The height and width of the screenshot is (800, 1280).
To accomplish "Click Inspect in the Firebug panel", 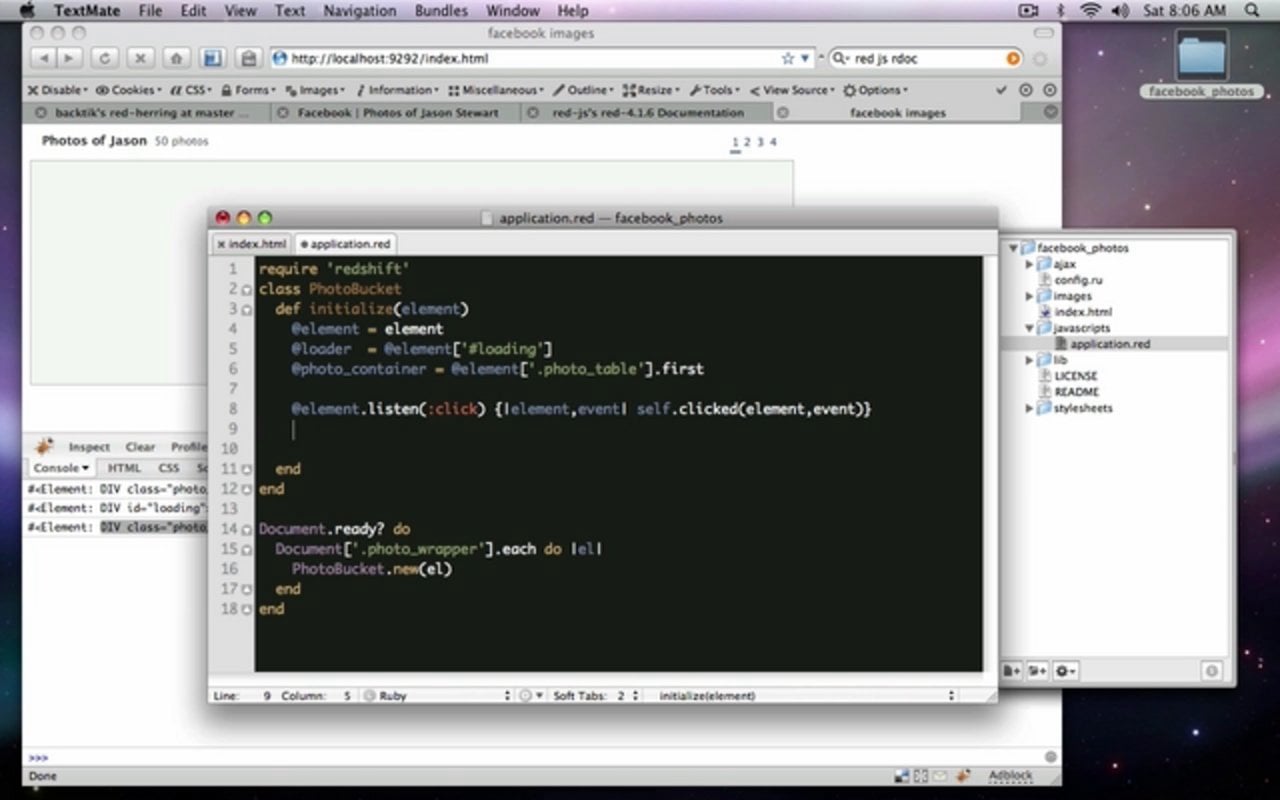I will 89,447.
